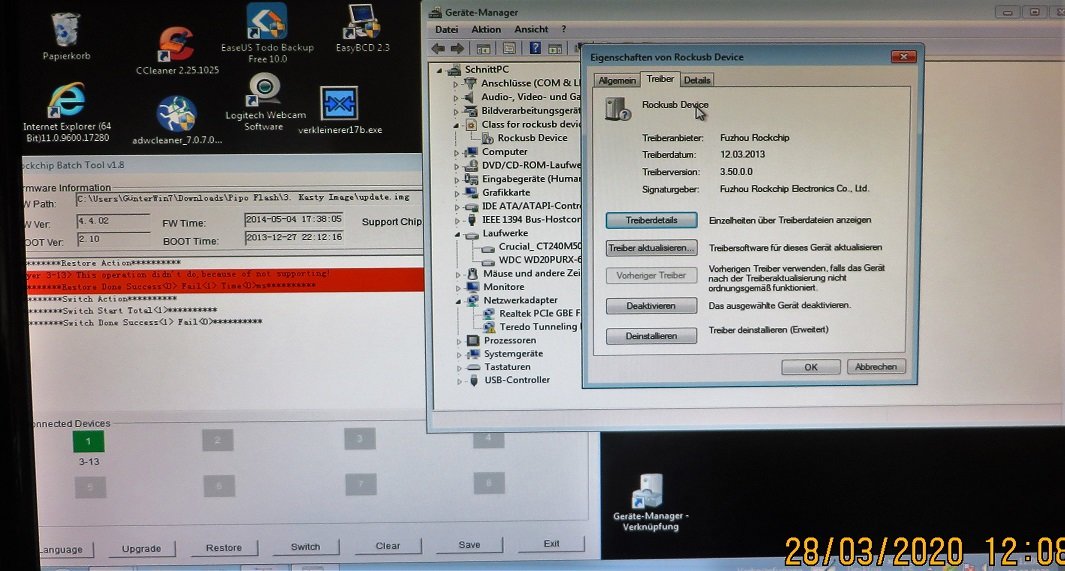Expand the Computer node

(x=456, y=152)
